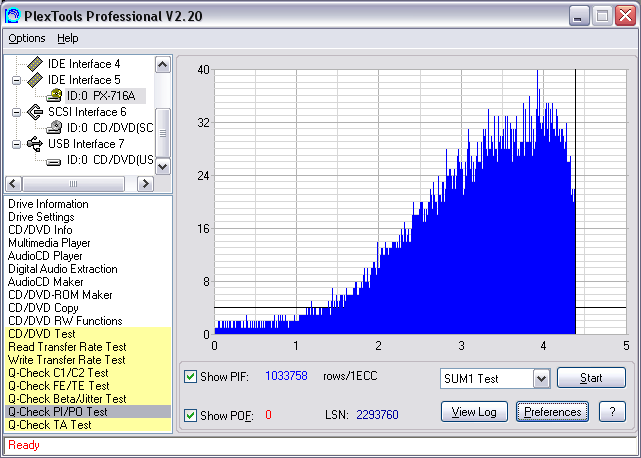Collapse the SCSI Interface 6 node
Screen dimensions: 641x458
16,112
